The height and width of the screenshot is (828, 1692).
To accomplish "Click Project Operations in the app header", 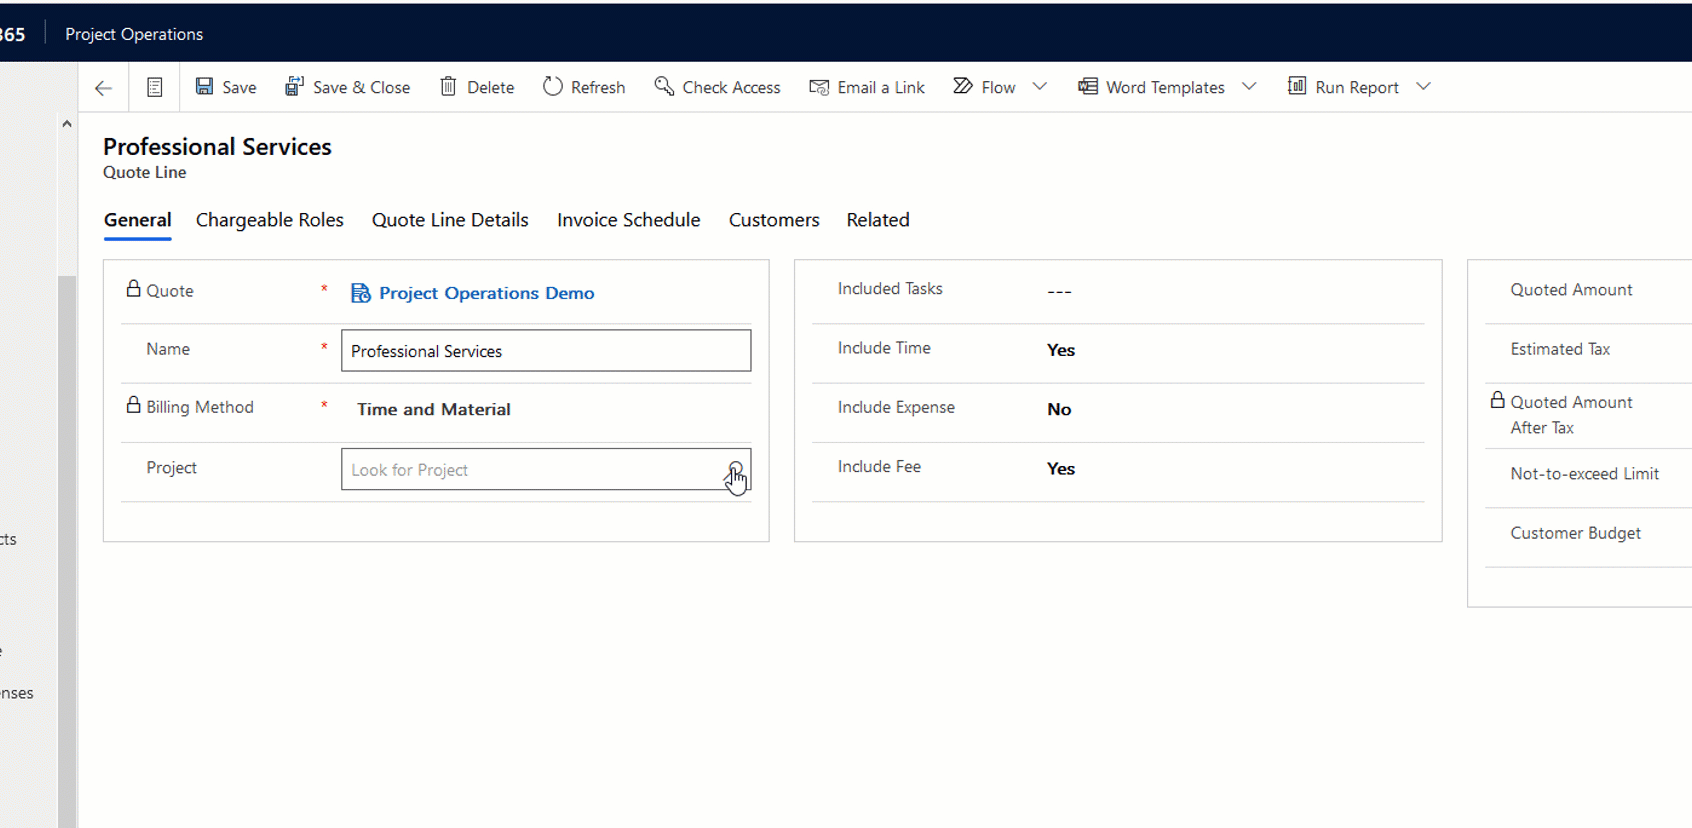I will pyautogui.click(x=134, y=34).
